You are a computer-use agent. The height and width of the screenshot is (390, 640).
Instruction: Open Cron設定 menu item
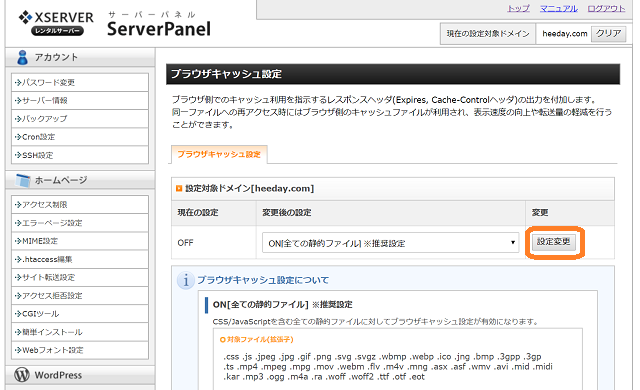coord(80,137)
